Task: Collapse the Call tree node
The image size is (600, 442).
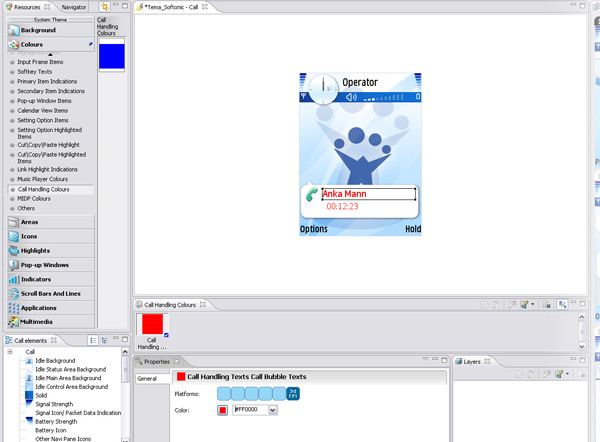Action: tap(8, 352)
